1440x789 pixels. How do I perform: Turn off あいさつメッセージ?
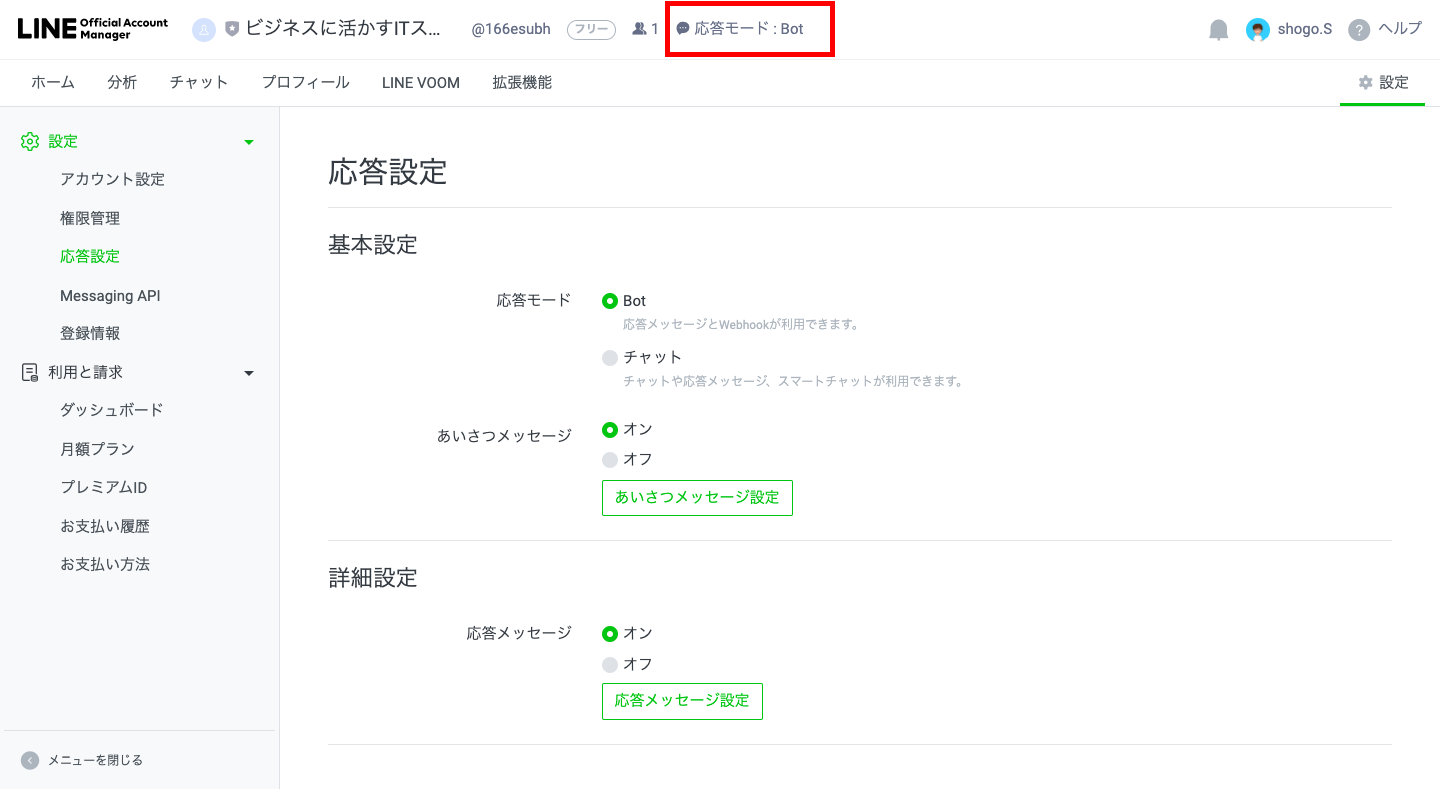[611, 459]
